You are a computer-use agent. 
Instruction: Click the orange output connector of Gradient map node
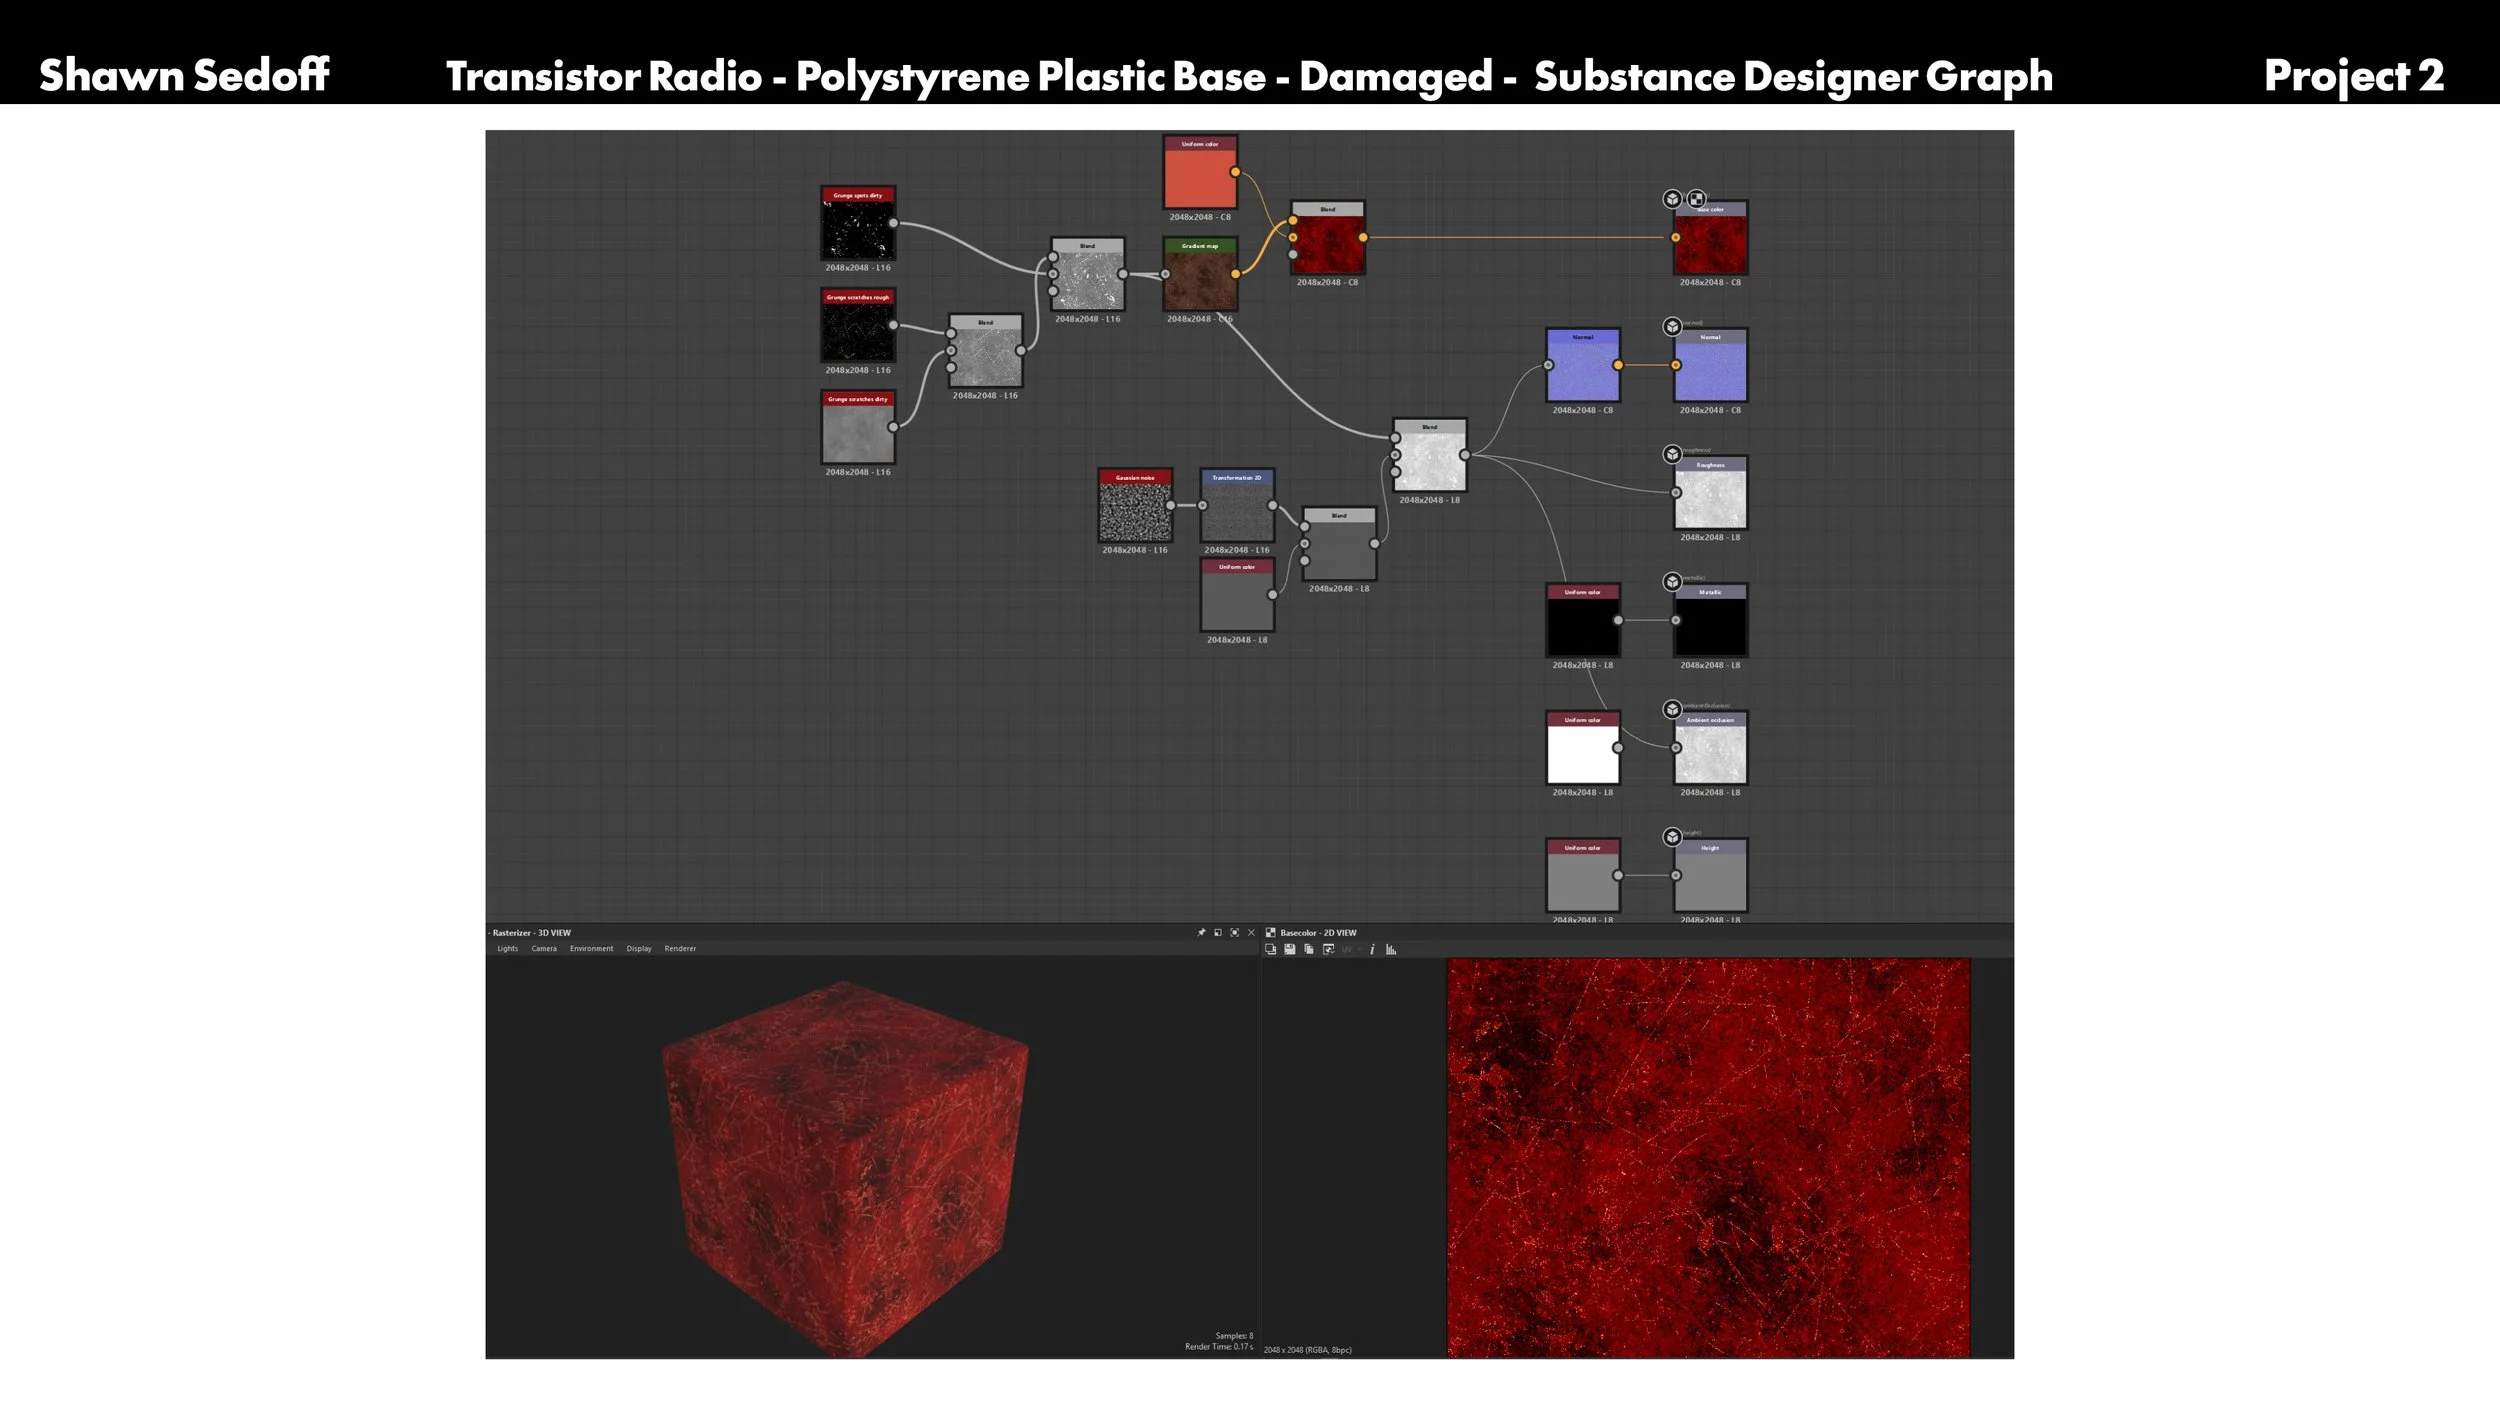coord(1235,274)
